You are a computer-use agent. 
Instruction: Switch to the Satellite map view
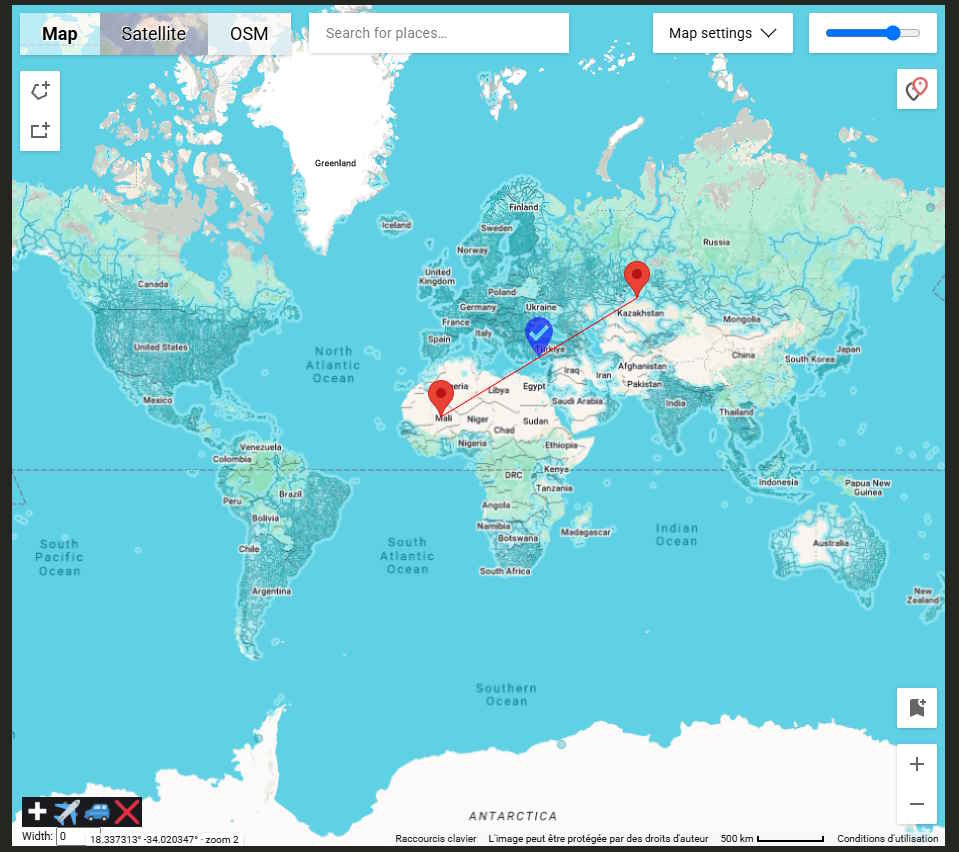coord(153,33)
